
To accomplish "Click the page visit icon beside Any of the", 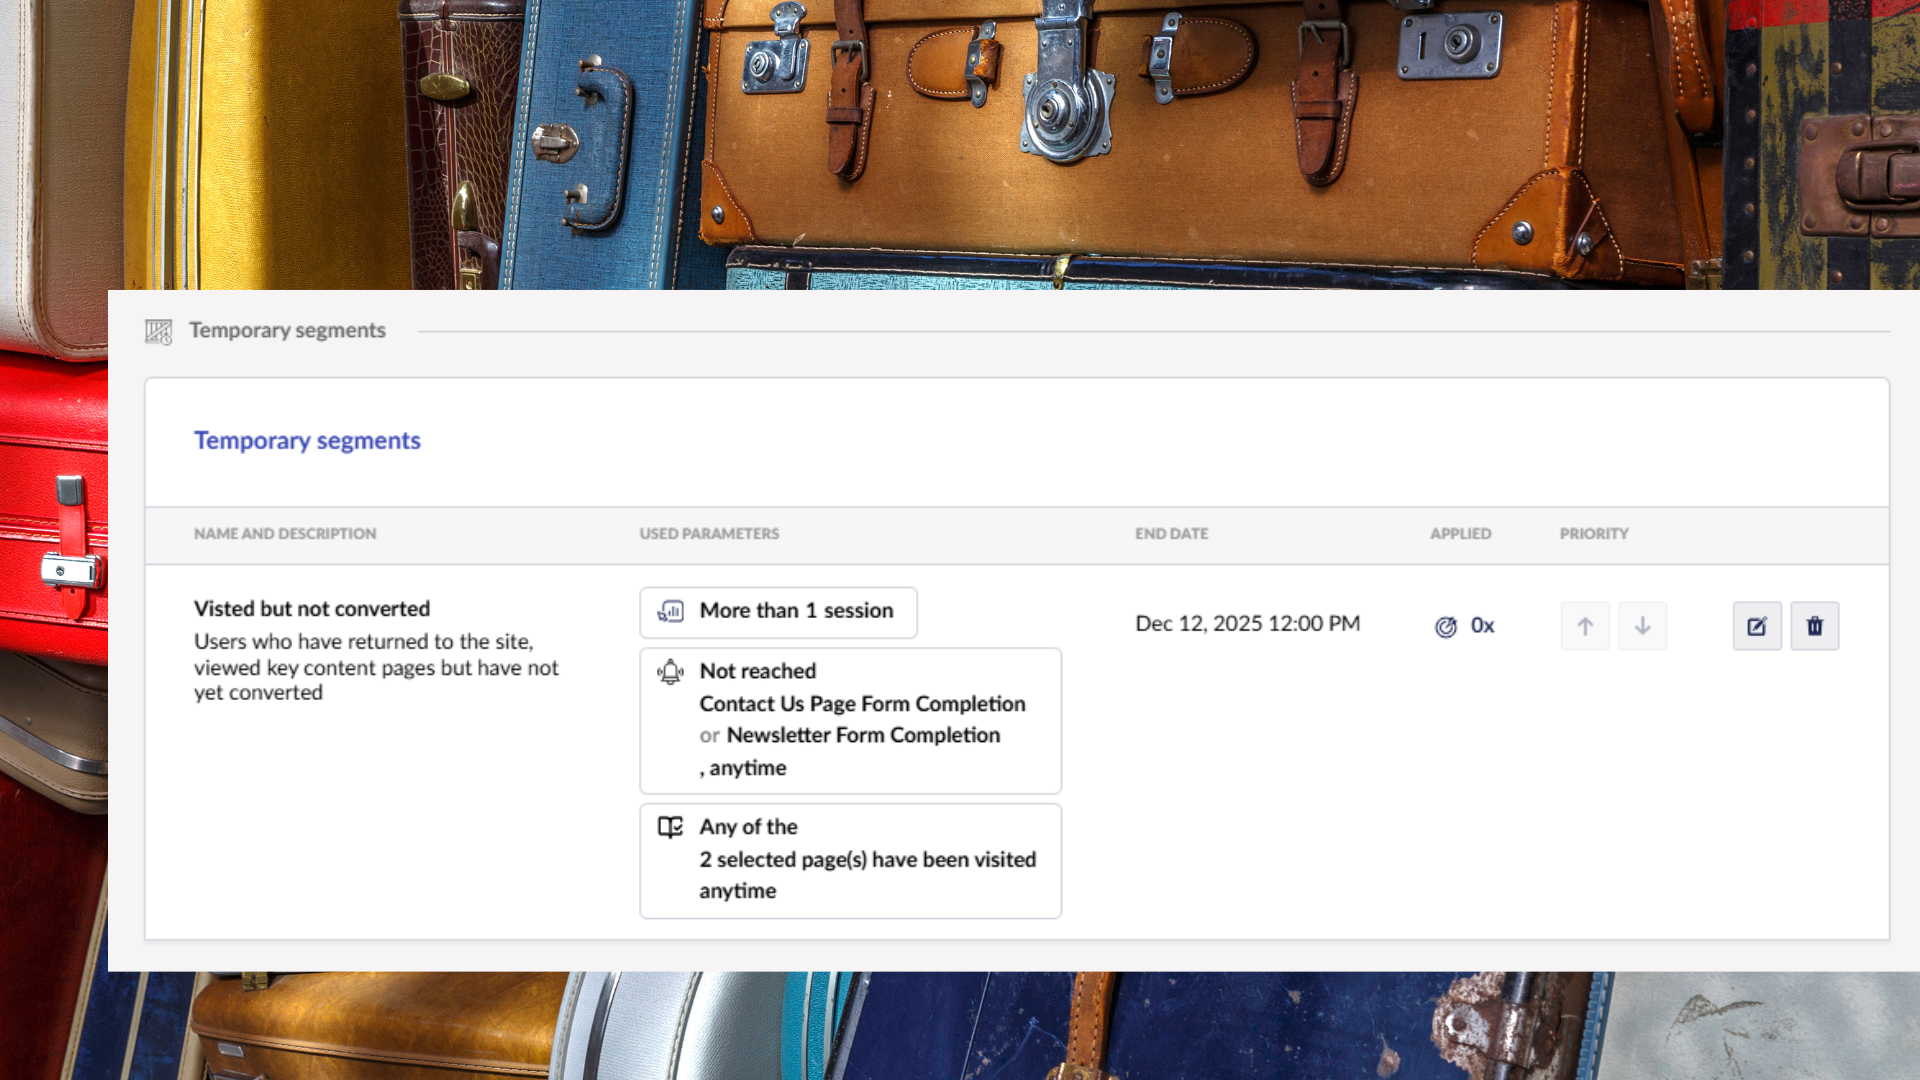I will pyautogui.click(x=670, y=827).
